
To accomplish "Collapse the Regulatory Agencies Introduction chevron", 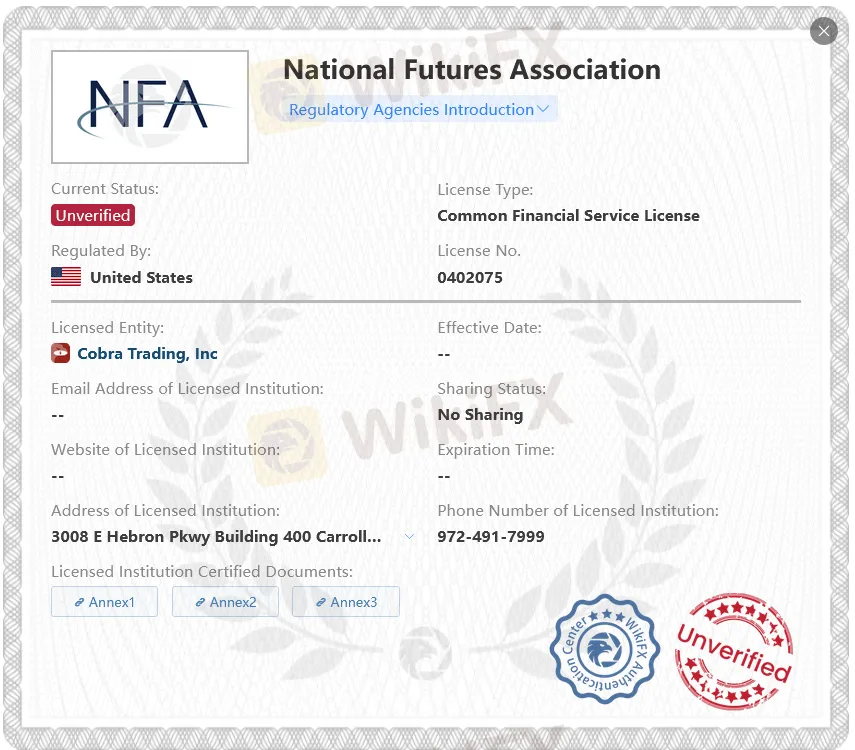I will click(x=543, y=109).
